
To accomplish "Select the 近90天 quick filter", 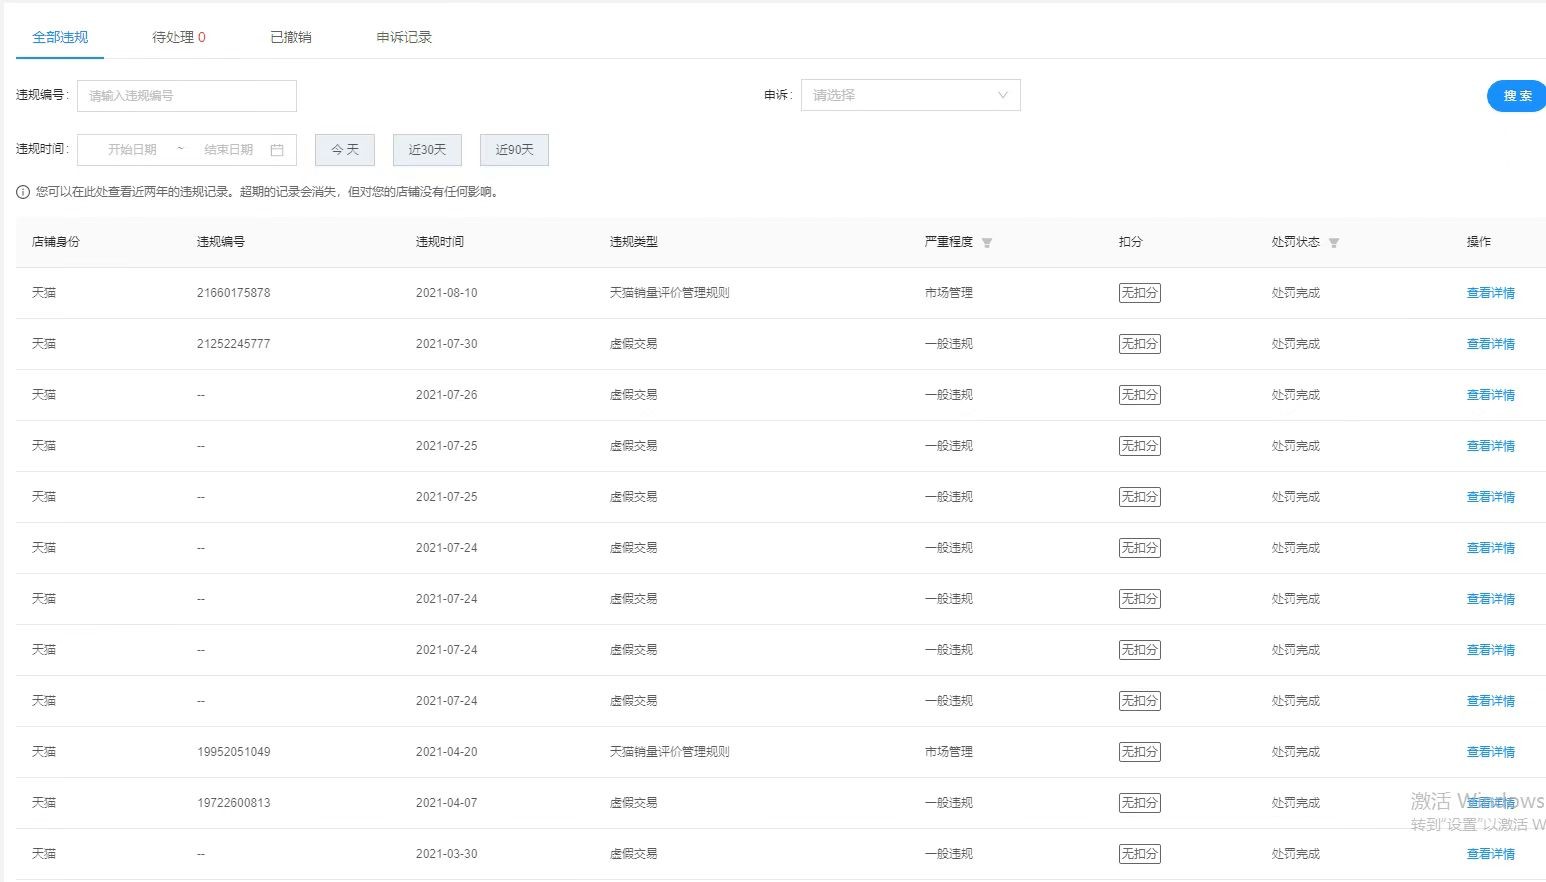I will point(514,150).
